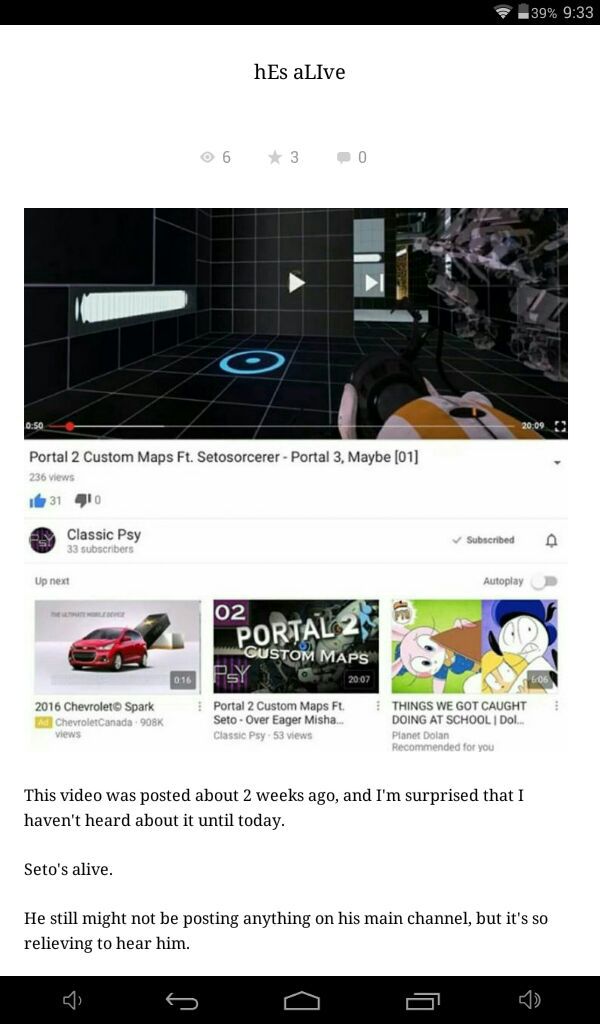The image size is (600, 1024).
Task: Dislike the video with thumbs down
Action: coord(82,500)
